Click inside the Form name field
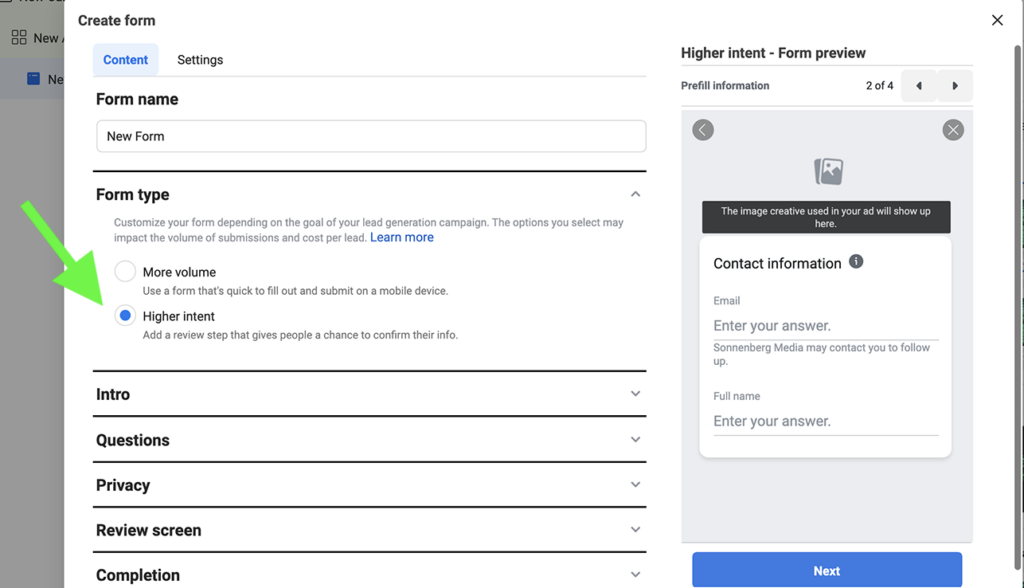This screenshot has height=588, width=1024. [x=370, y=136]
